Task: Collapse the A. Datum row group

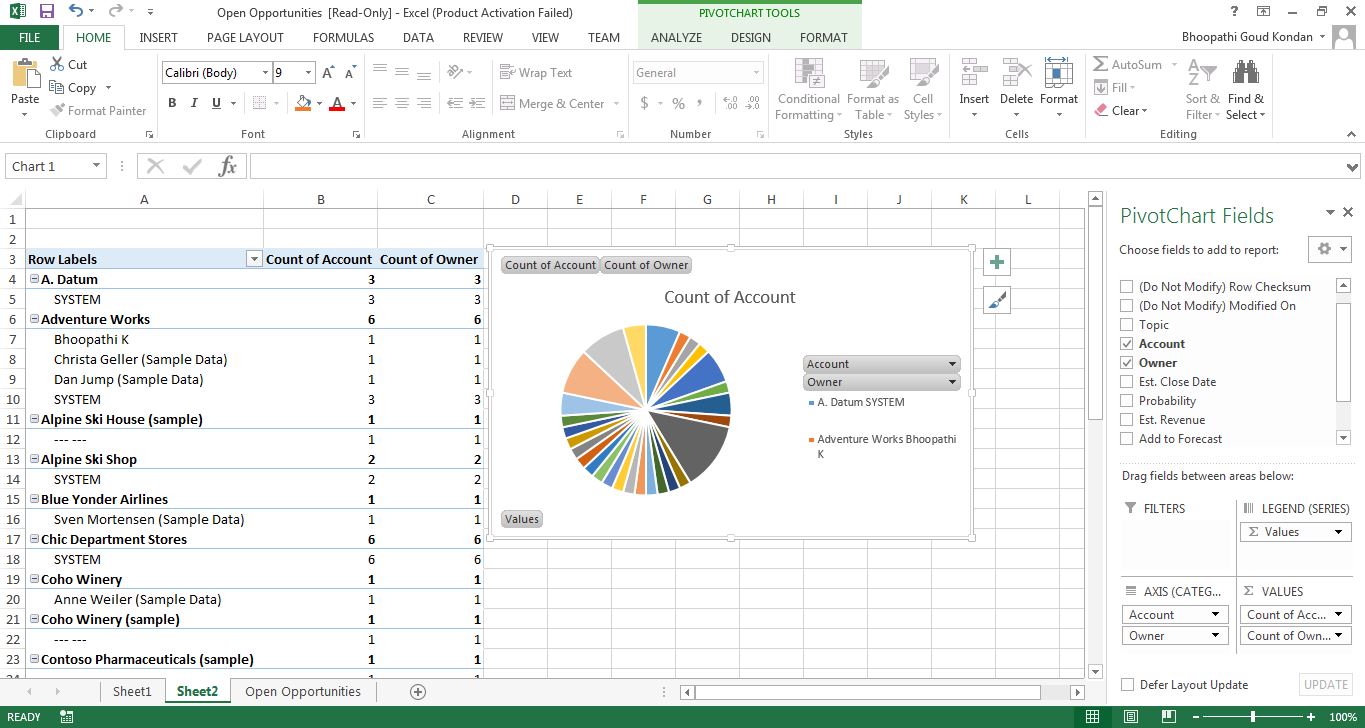Action: 34,279
